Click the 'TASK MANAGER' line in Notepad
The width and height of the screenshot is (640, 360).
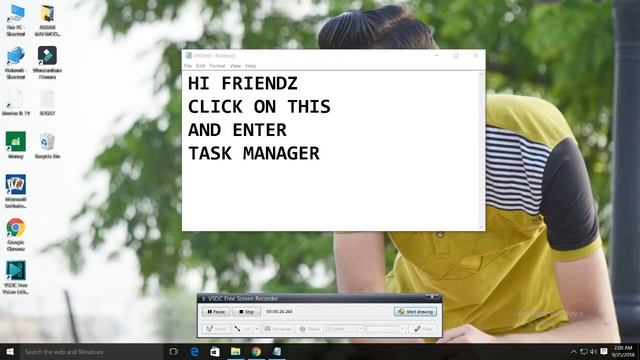pyautogui.click(x=253, y=153)
